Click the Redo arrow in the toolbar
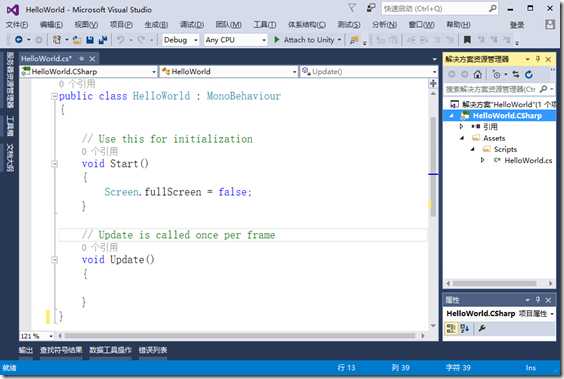This screenshot has width=564, height=379. click(141, 40)
